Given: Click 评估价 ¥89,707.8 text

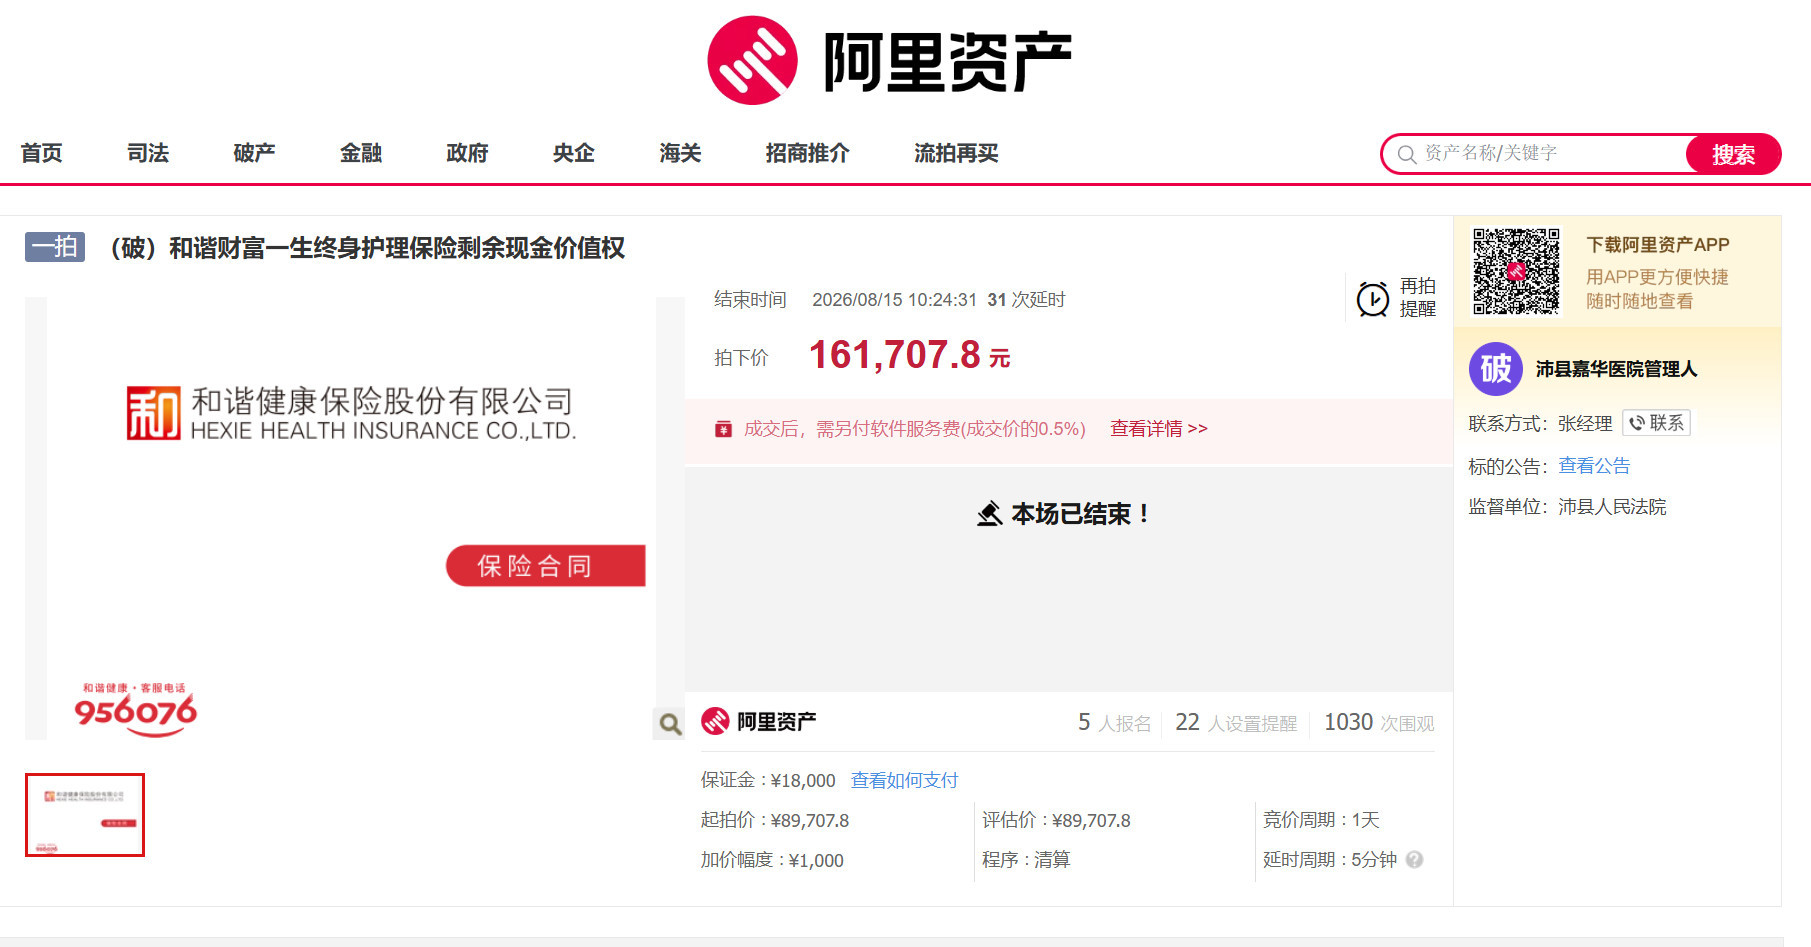Looking at the screenshot, I should pos(1056,820).
